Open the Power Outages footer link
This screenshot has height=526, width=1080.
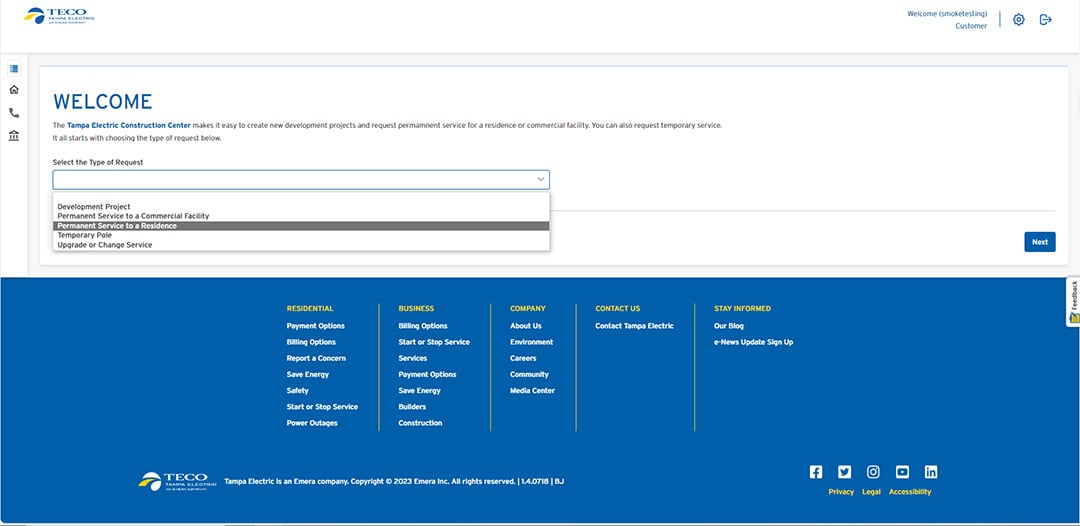(312, 423)
